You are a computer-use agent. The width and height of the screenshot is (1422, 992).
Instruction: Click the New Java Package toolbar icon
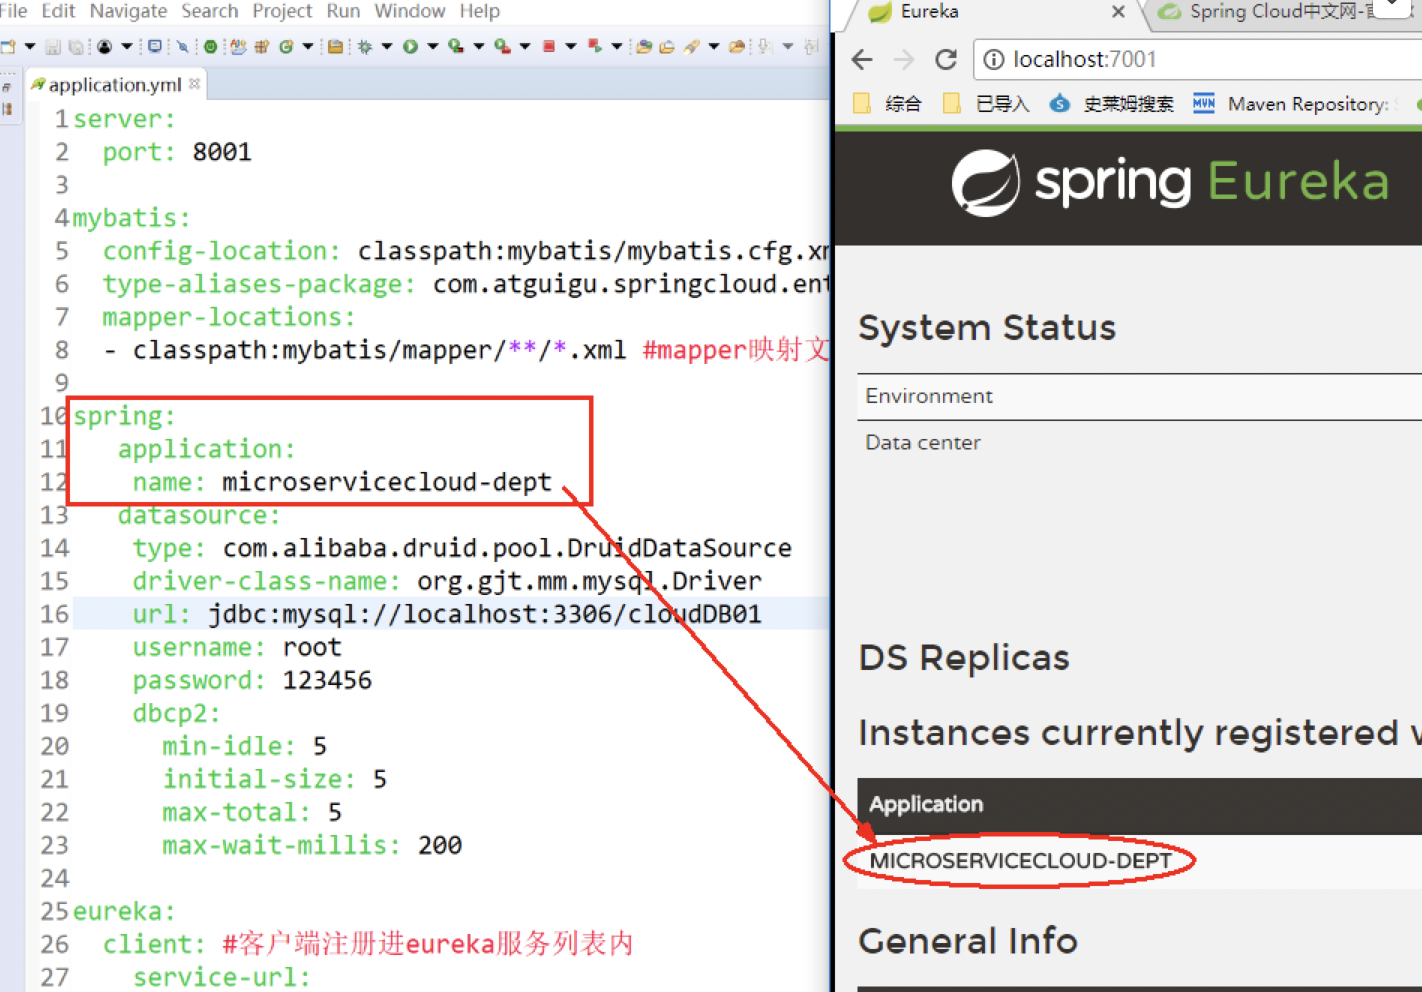262,46
